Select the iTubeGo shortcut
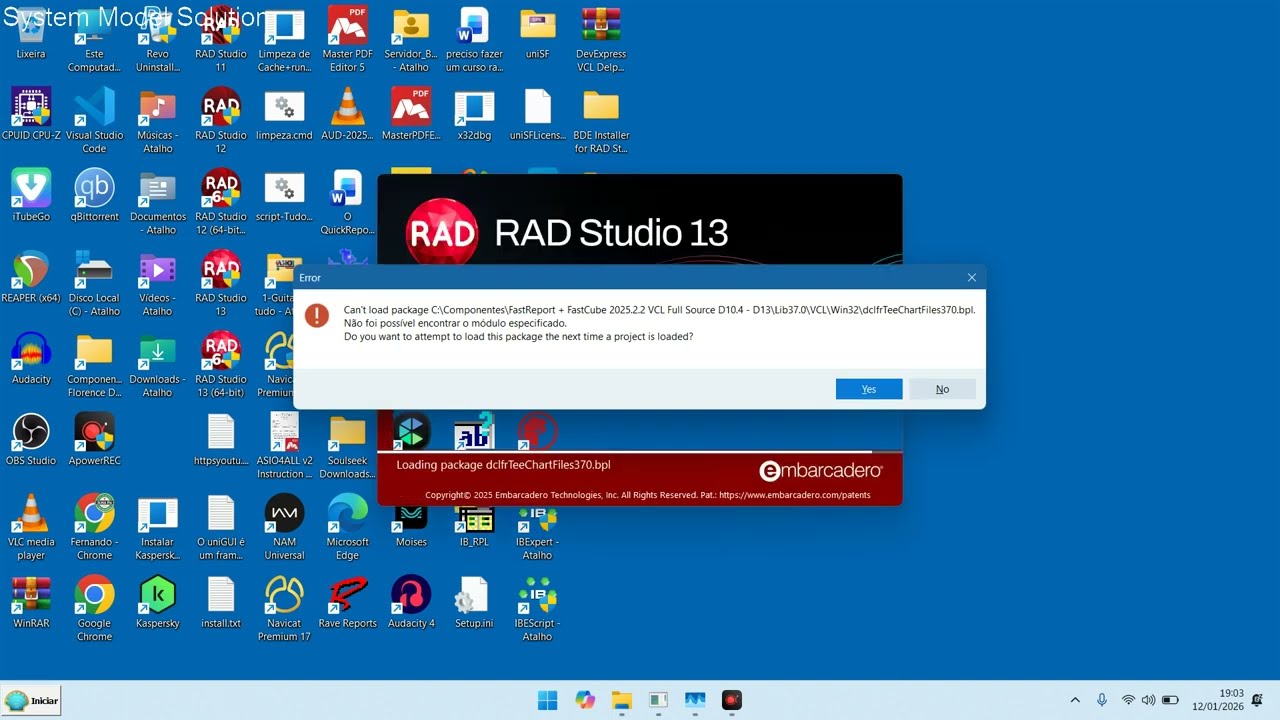 (x=31, y=195)
